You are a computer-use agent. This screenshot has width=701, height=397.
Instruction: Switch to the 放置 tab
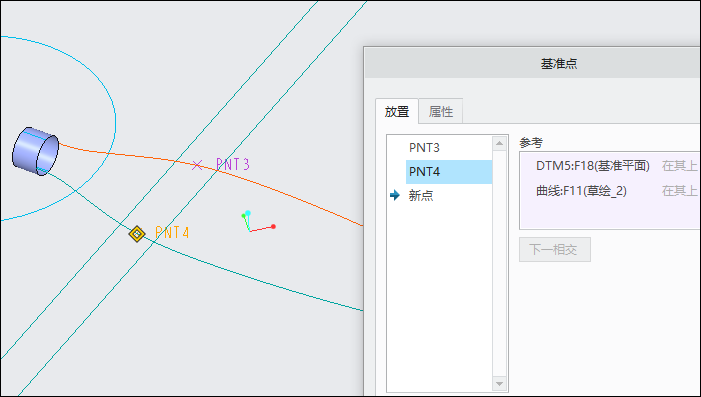point(397,111)
